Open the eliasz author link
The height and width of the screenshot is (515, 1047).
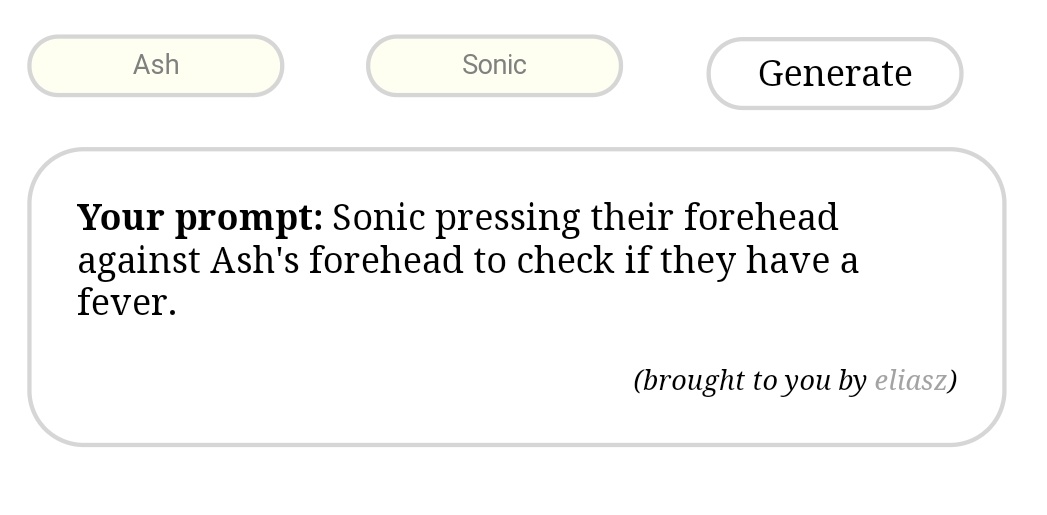(x=910, y=381)
